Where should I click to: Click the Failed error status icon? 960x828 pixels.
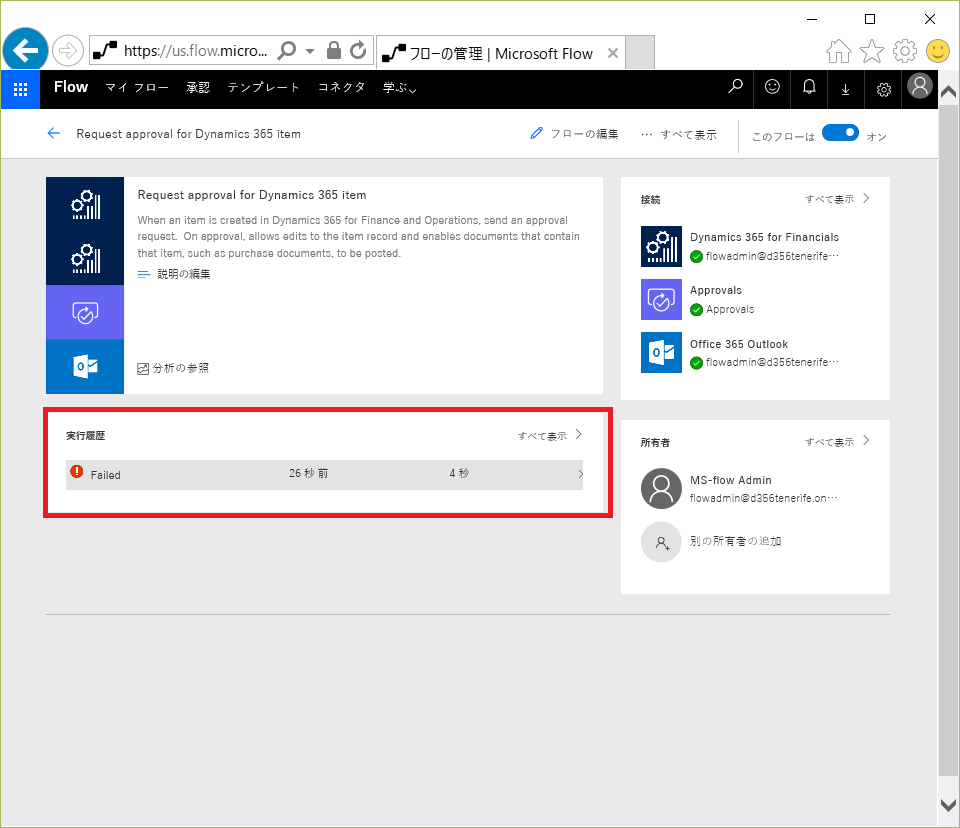click(77, 472)
